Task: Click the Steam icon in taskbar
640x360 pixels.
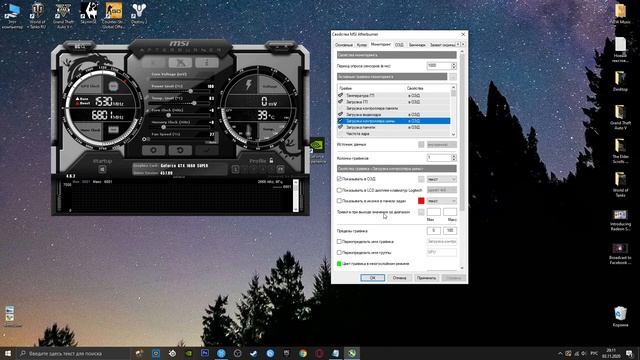Action: click(253, 353)
